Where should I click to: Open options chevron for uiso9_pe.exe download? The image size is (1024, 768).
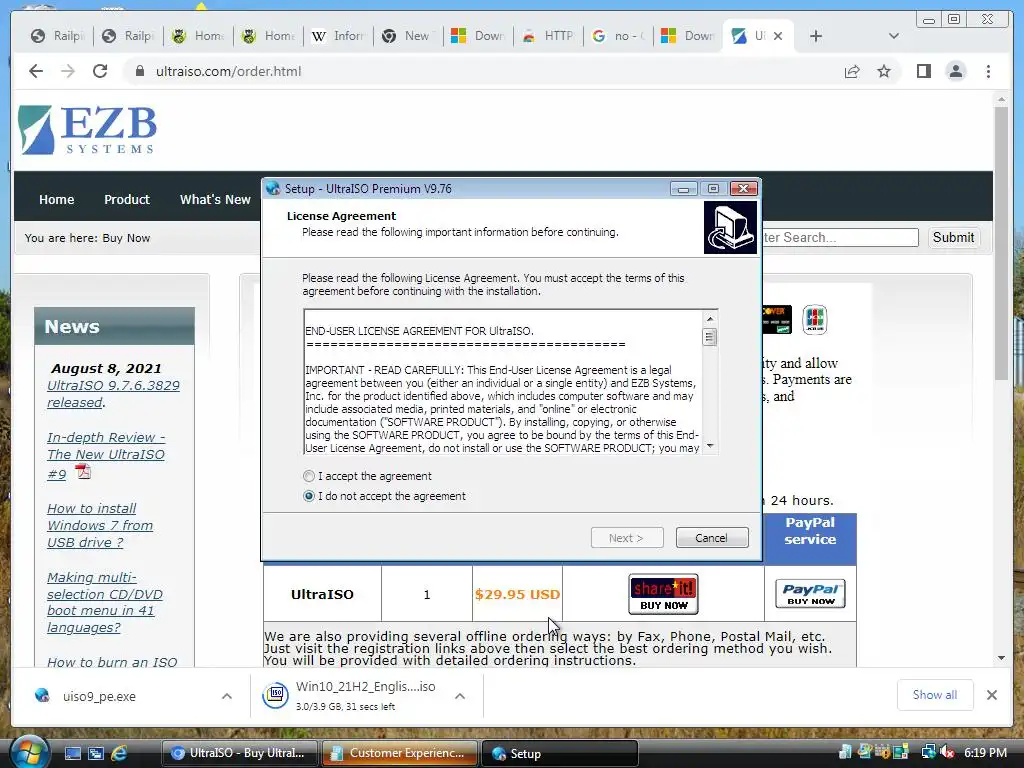(227, 696)
